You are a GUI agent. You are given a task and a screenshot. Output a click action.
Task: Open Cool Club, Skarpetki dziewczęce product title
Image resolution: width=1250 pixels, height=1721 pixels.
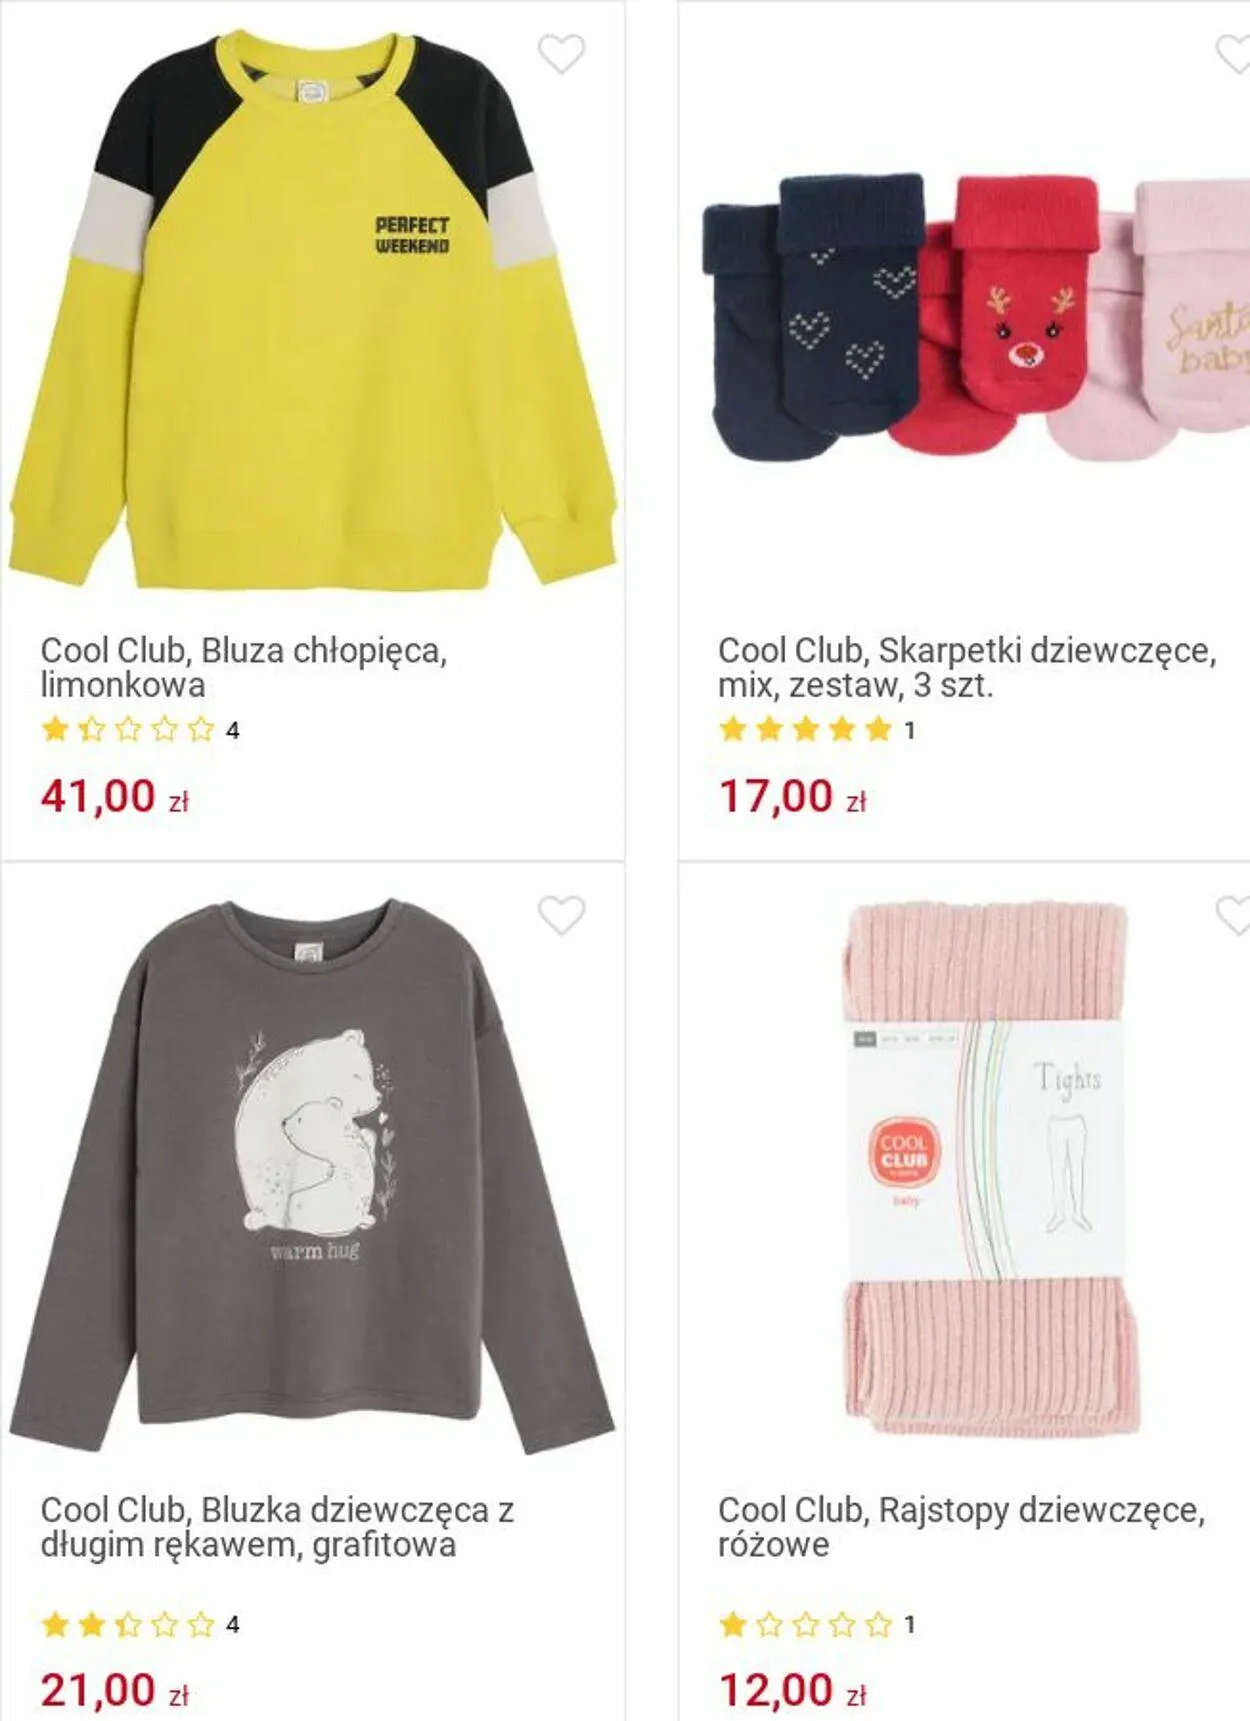(x=967, y=667)
